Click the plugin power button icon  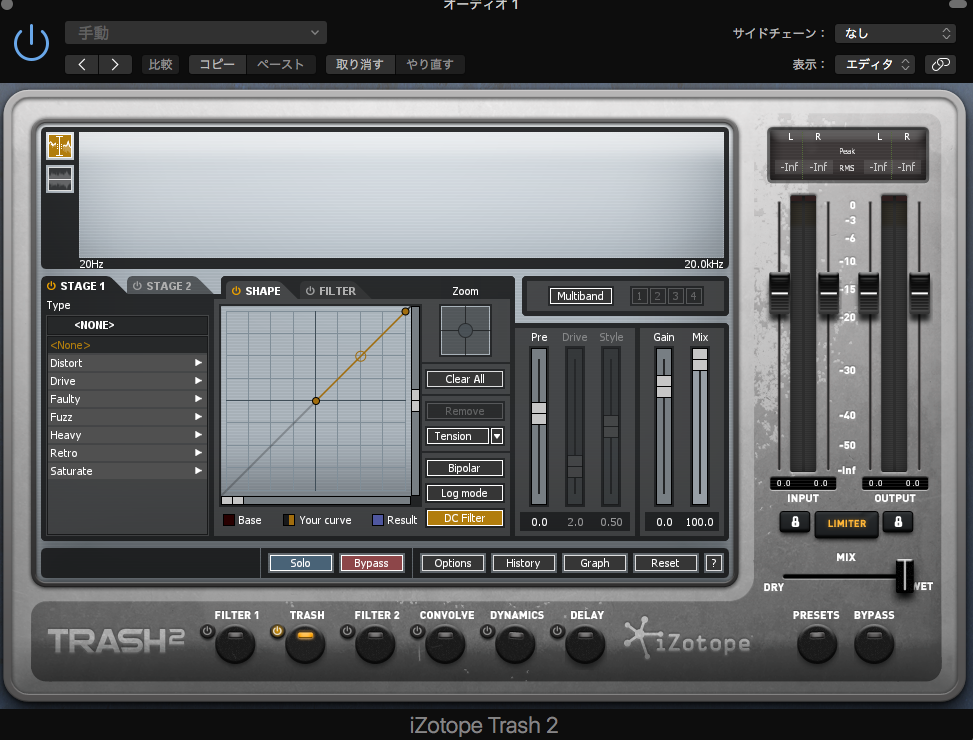(31, 42)
